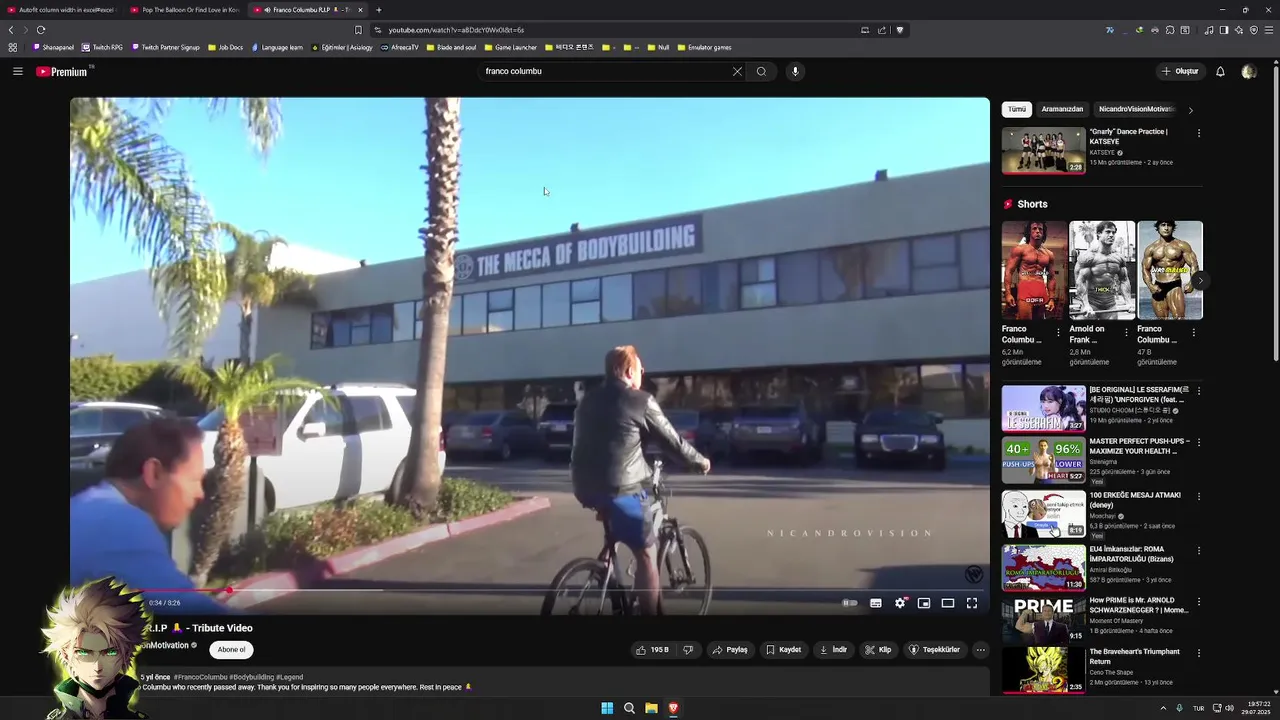This screenshot has width=1280, height=720.
Task: Open options for EU4 İmkansızlar video
Action: pyautogui.click(x=1198, y=550)
